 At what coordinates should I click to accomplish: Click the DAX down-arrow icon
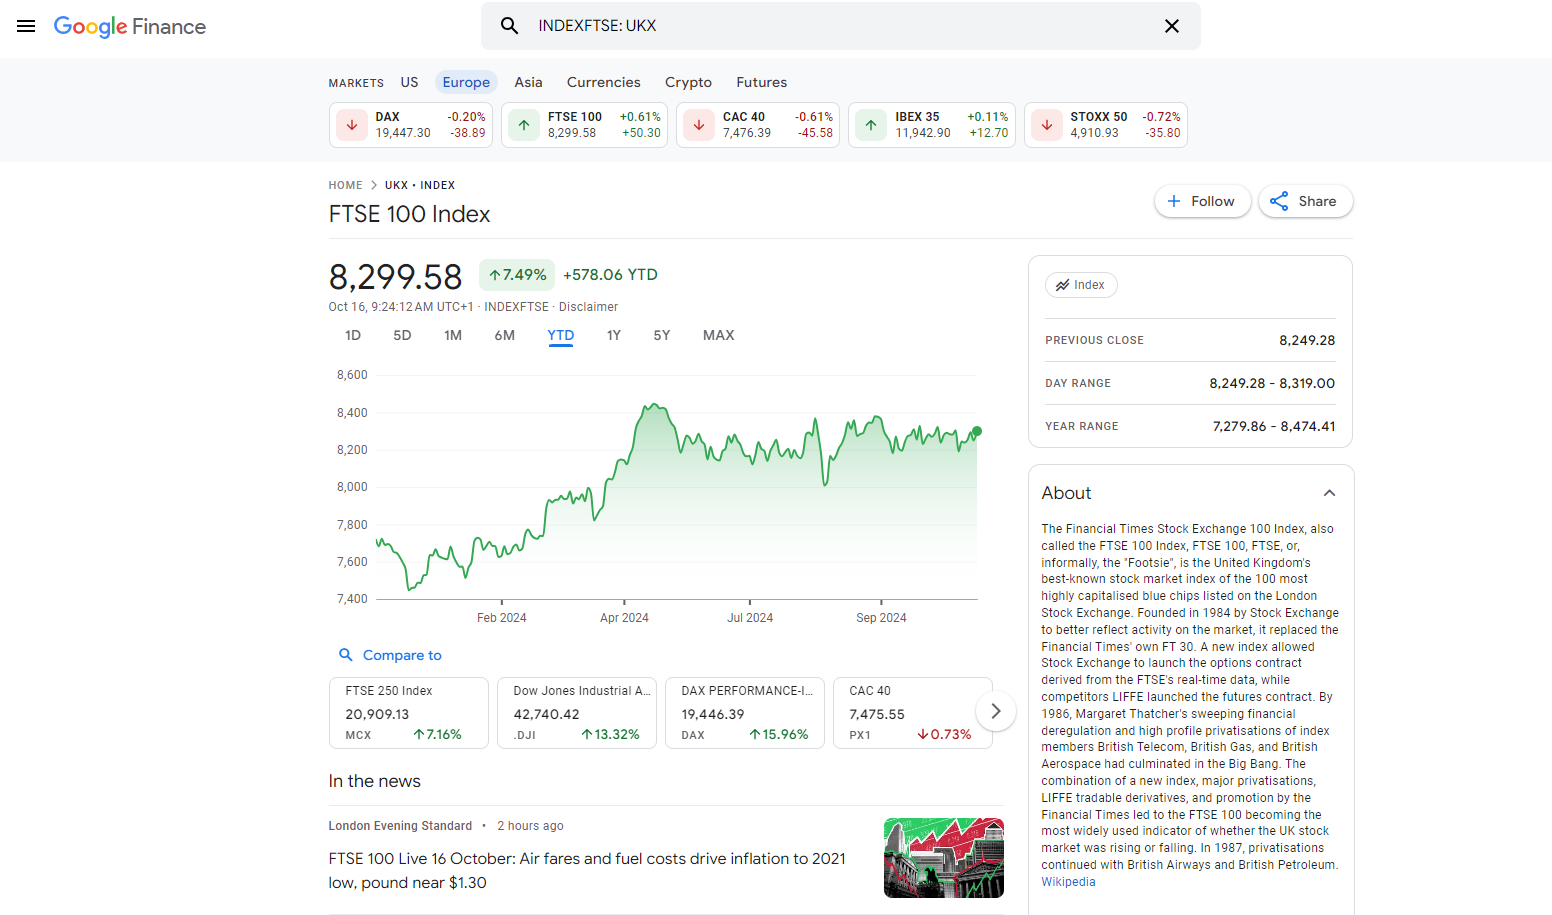point(352,125)
